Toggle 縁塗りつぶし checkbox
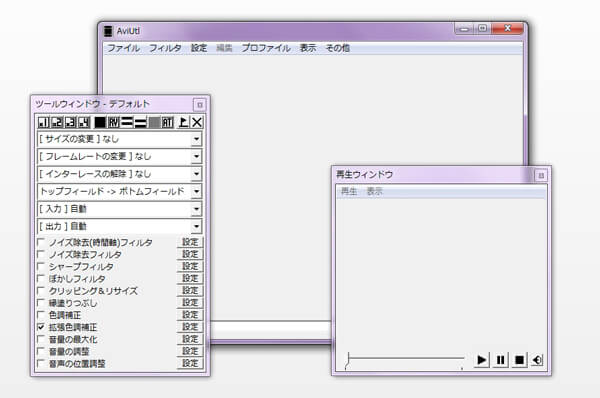This screenshot has width=600, height=398. coord(41,303)
